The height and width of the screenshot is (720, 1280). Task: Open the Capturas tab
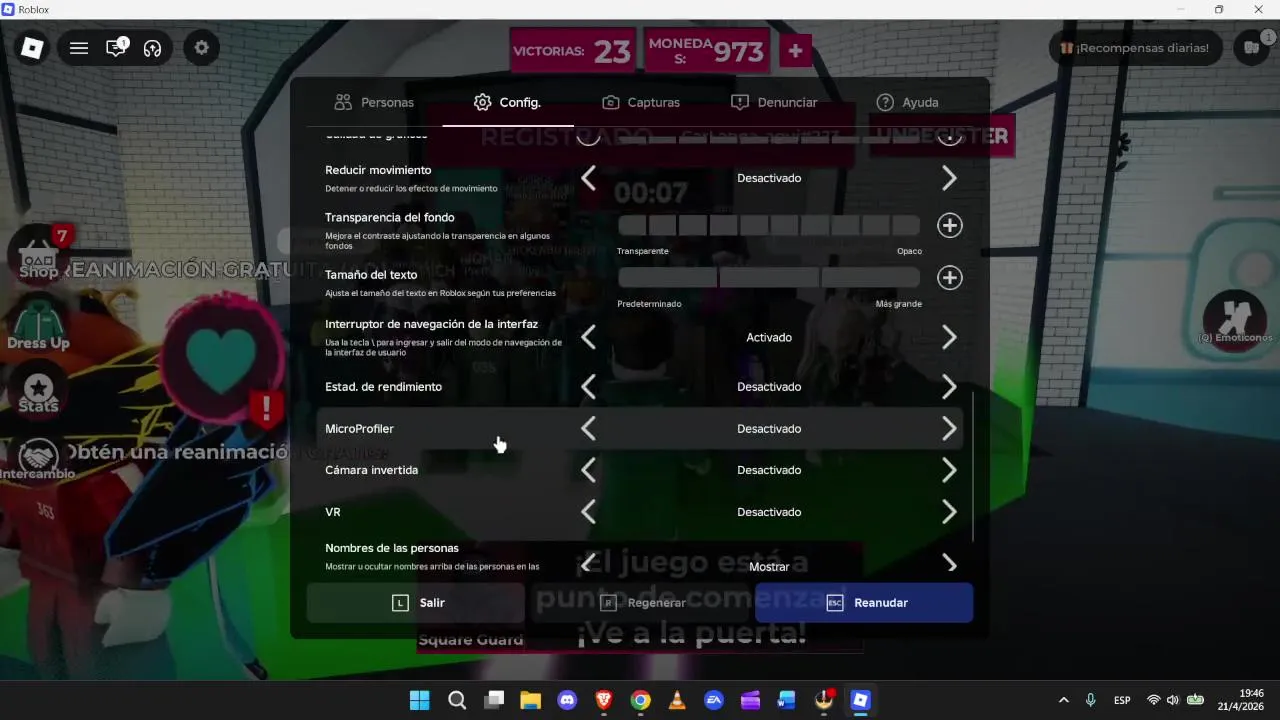coord(641,102)
